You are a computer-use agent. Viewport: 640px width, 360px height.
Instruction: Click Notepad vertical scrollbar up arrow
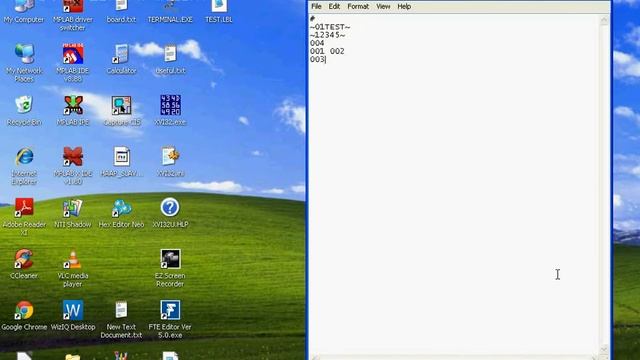pos(604,20)
